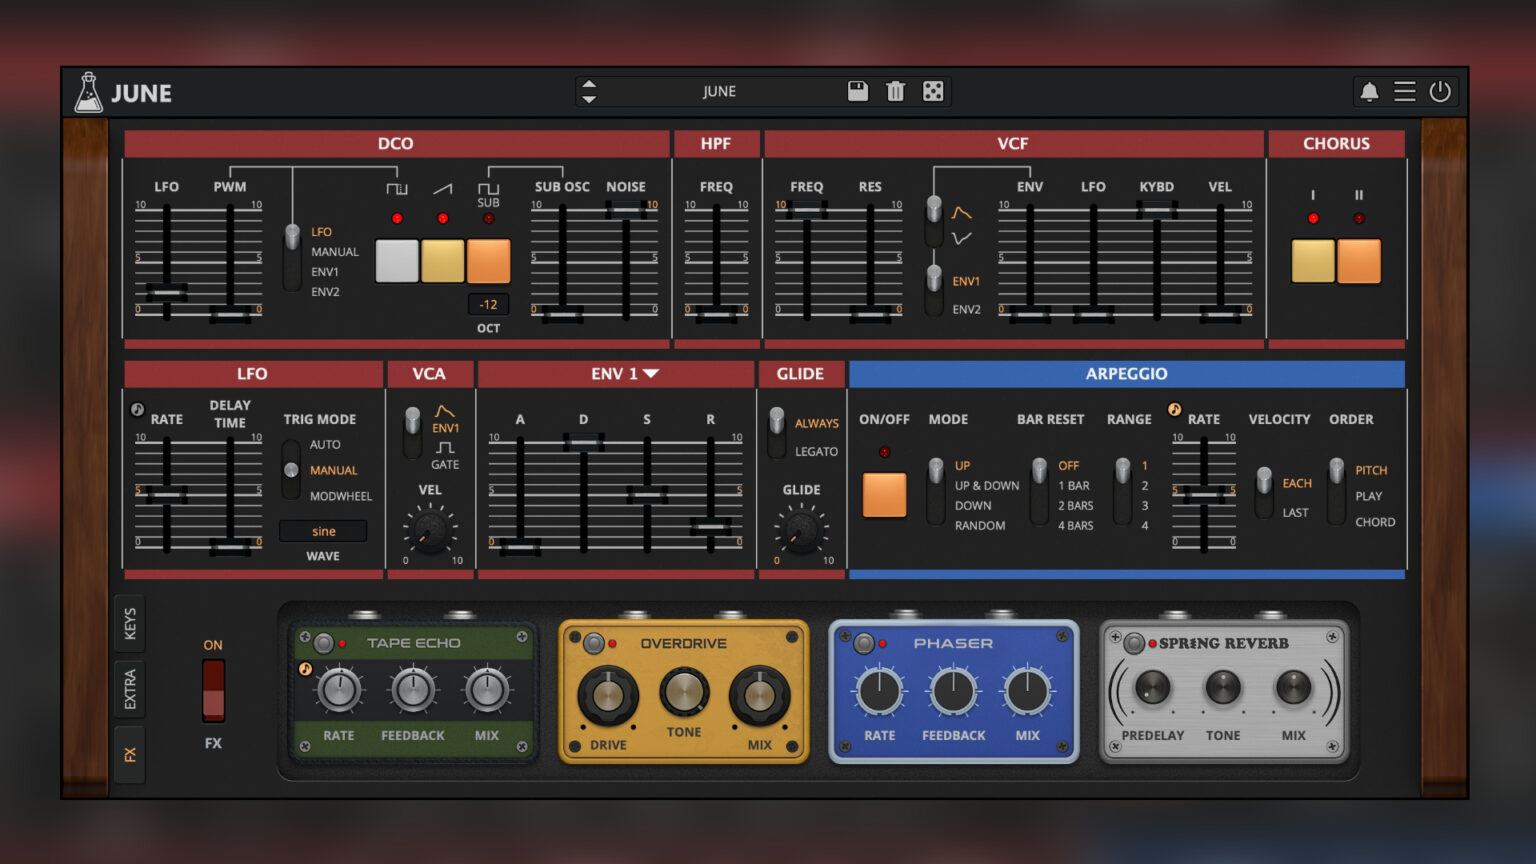
Task: Toggle the Arpeggio ON/OFF button
Action: click(884, 494)
